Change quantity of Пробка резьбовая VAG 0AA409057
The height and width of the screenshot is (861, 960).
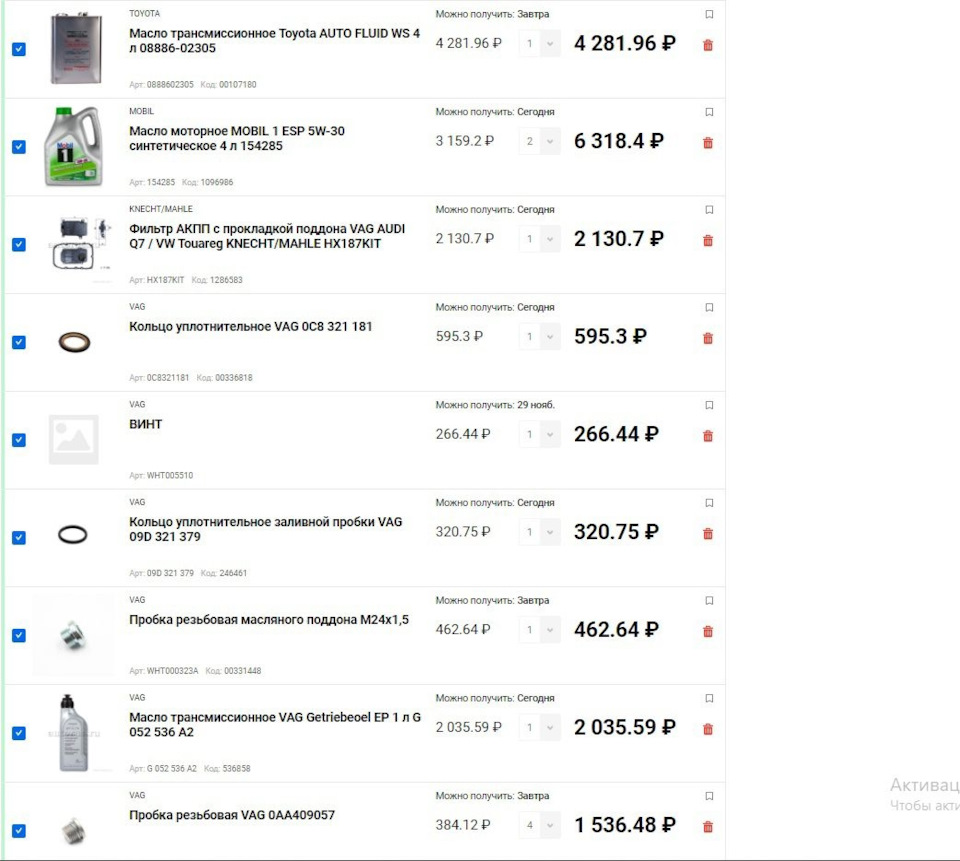click(x=540, y=825)
